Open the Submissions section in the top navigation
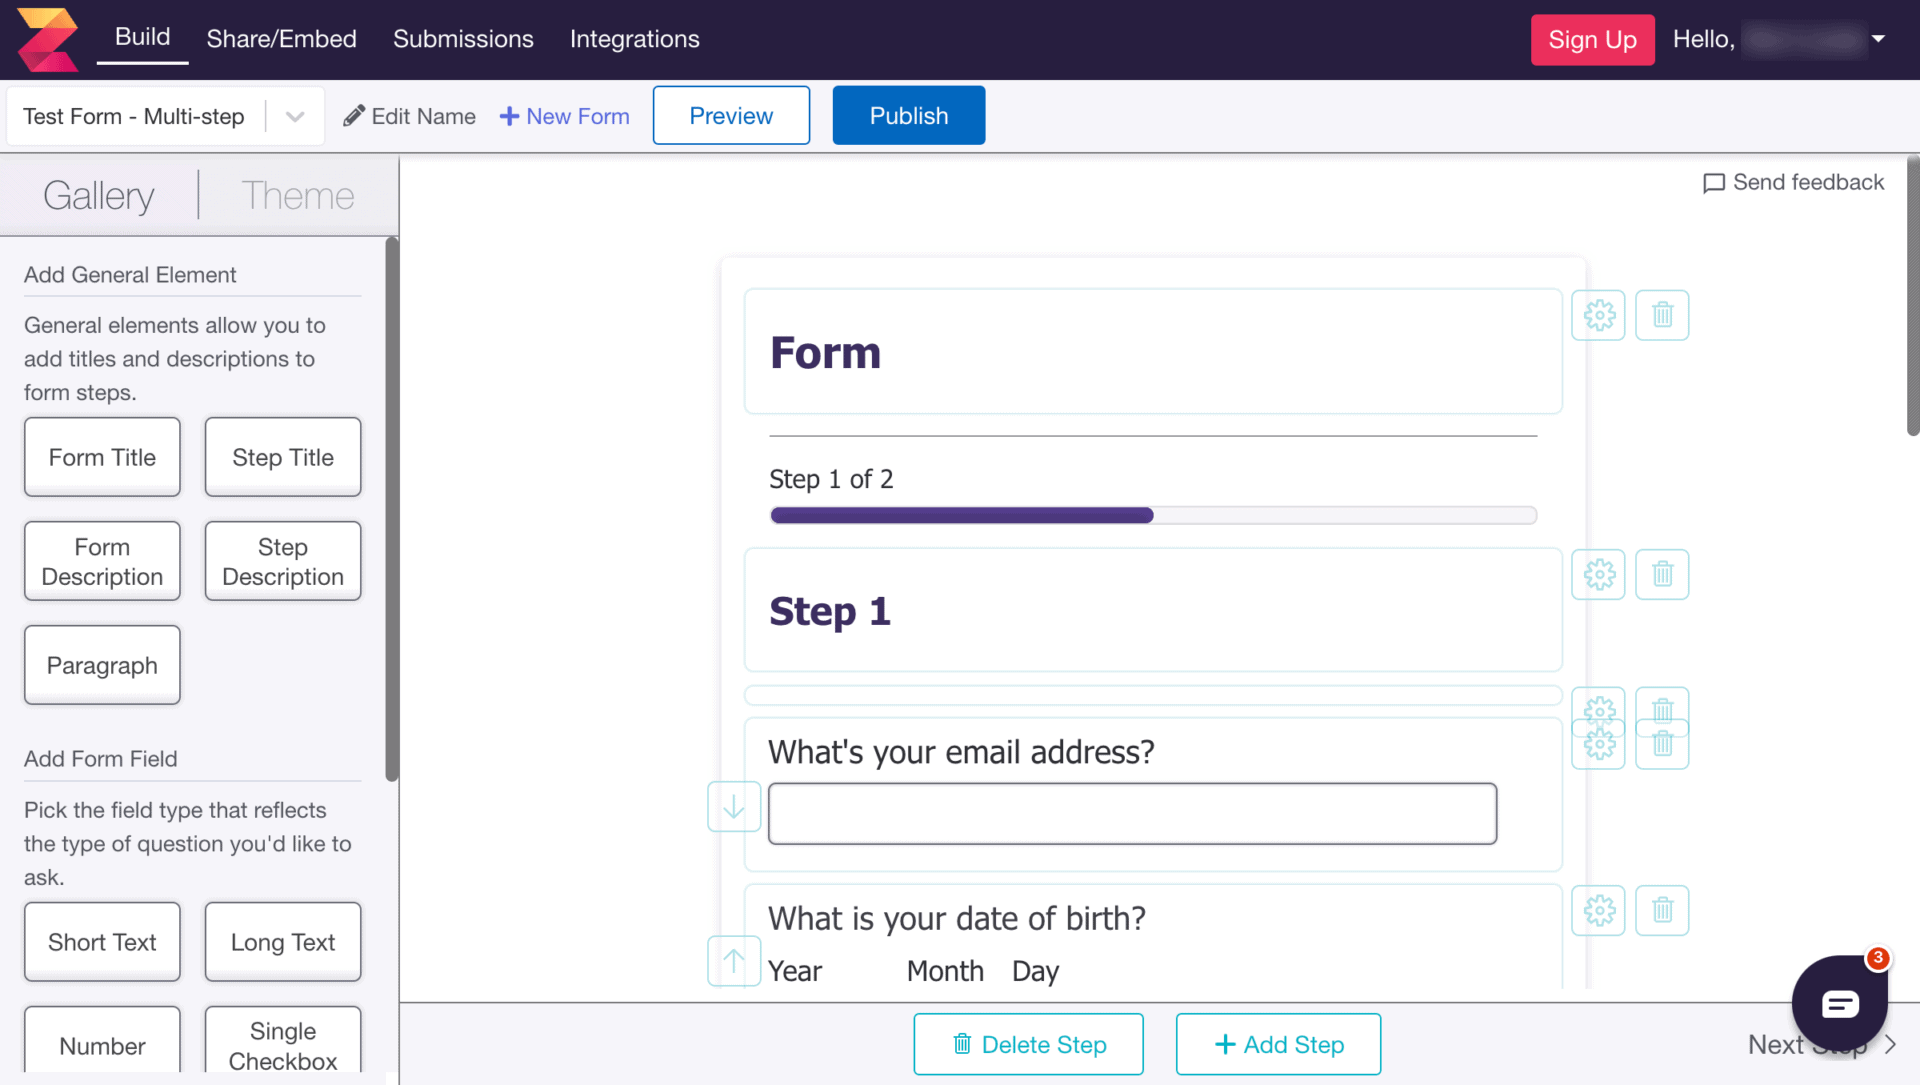 463,40
